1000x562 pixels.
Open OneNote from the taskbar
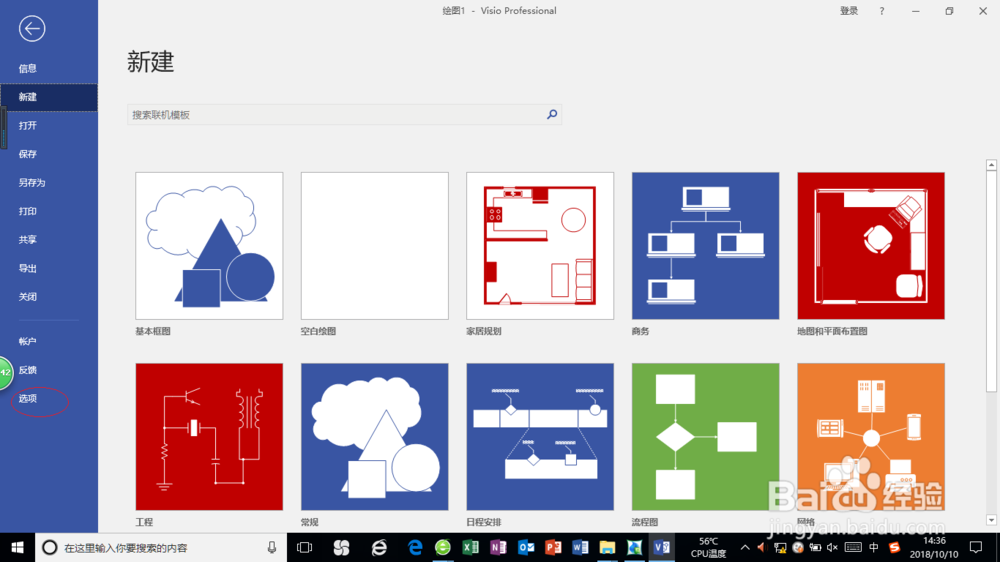(x=498, y=547)
